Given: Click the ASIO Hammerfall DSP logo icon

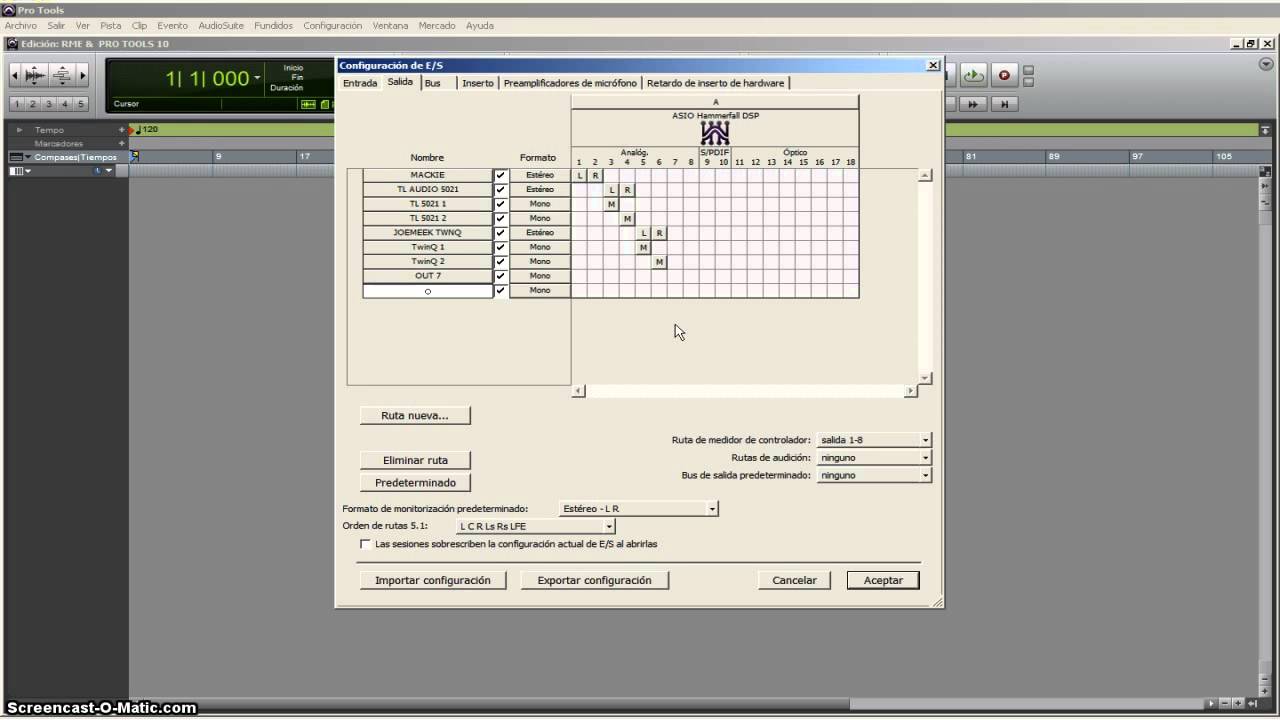Looking at the screenshot, I should point(715,133).
